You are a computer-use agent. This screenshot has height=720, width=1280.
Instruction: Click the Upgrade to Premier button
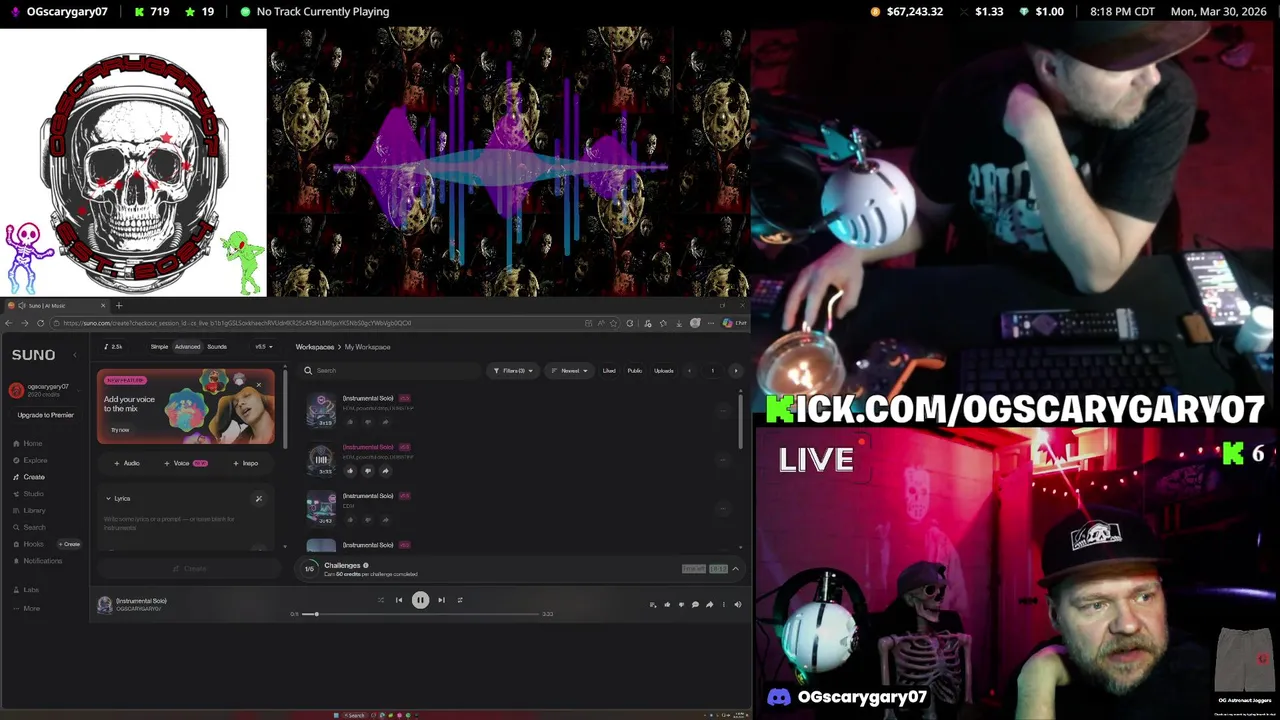click(45, 415)
